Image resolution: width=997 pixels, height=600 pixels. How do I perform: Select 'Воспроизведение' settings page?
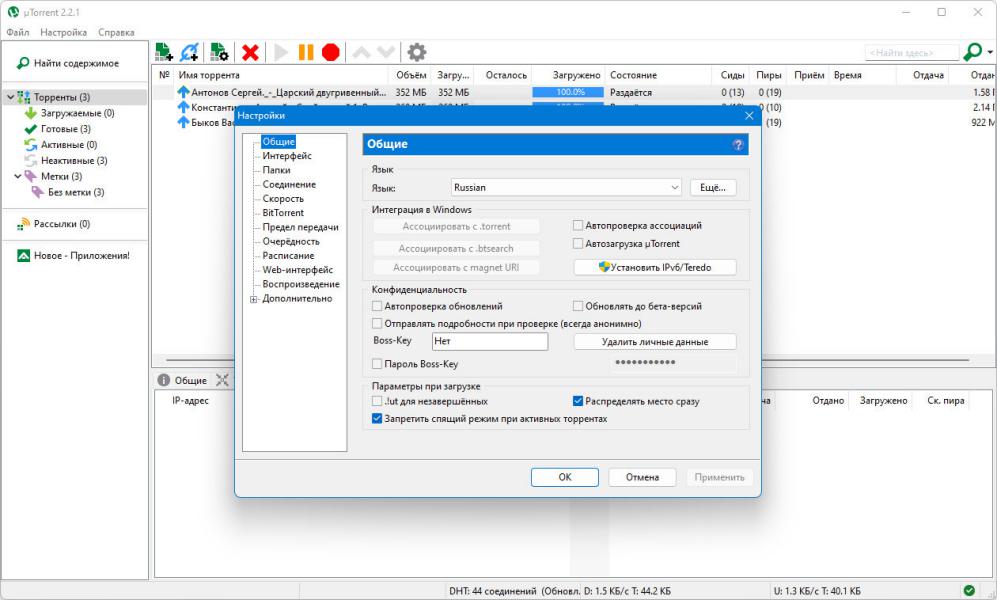point(301,284)
